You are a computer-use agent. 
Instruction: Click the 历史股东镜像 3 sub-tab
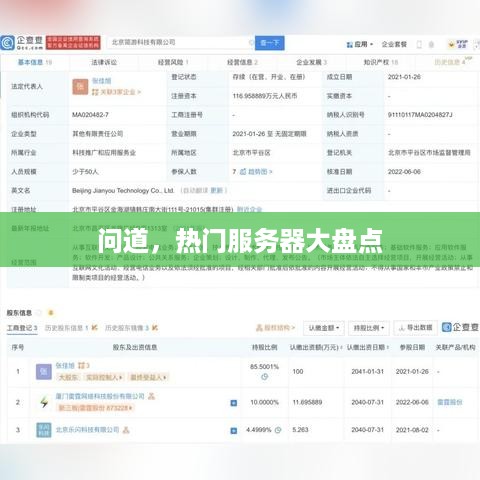127,328
